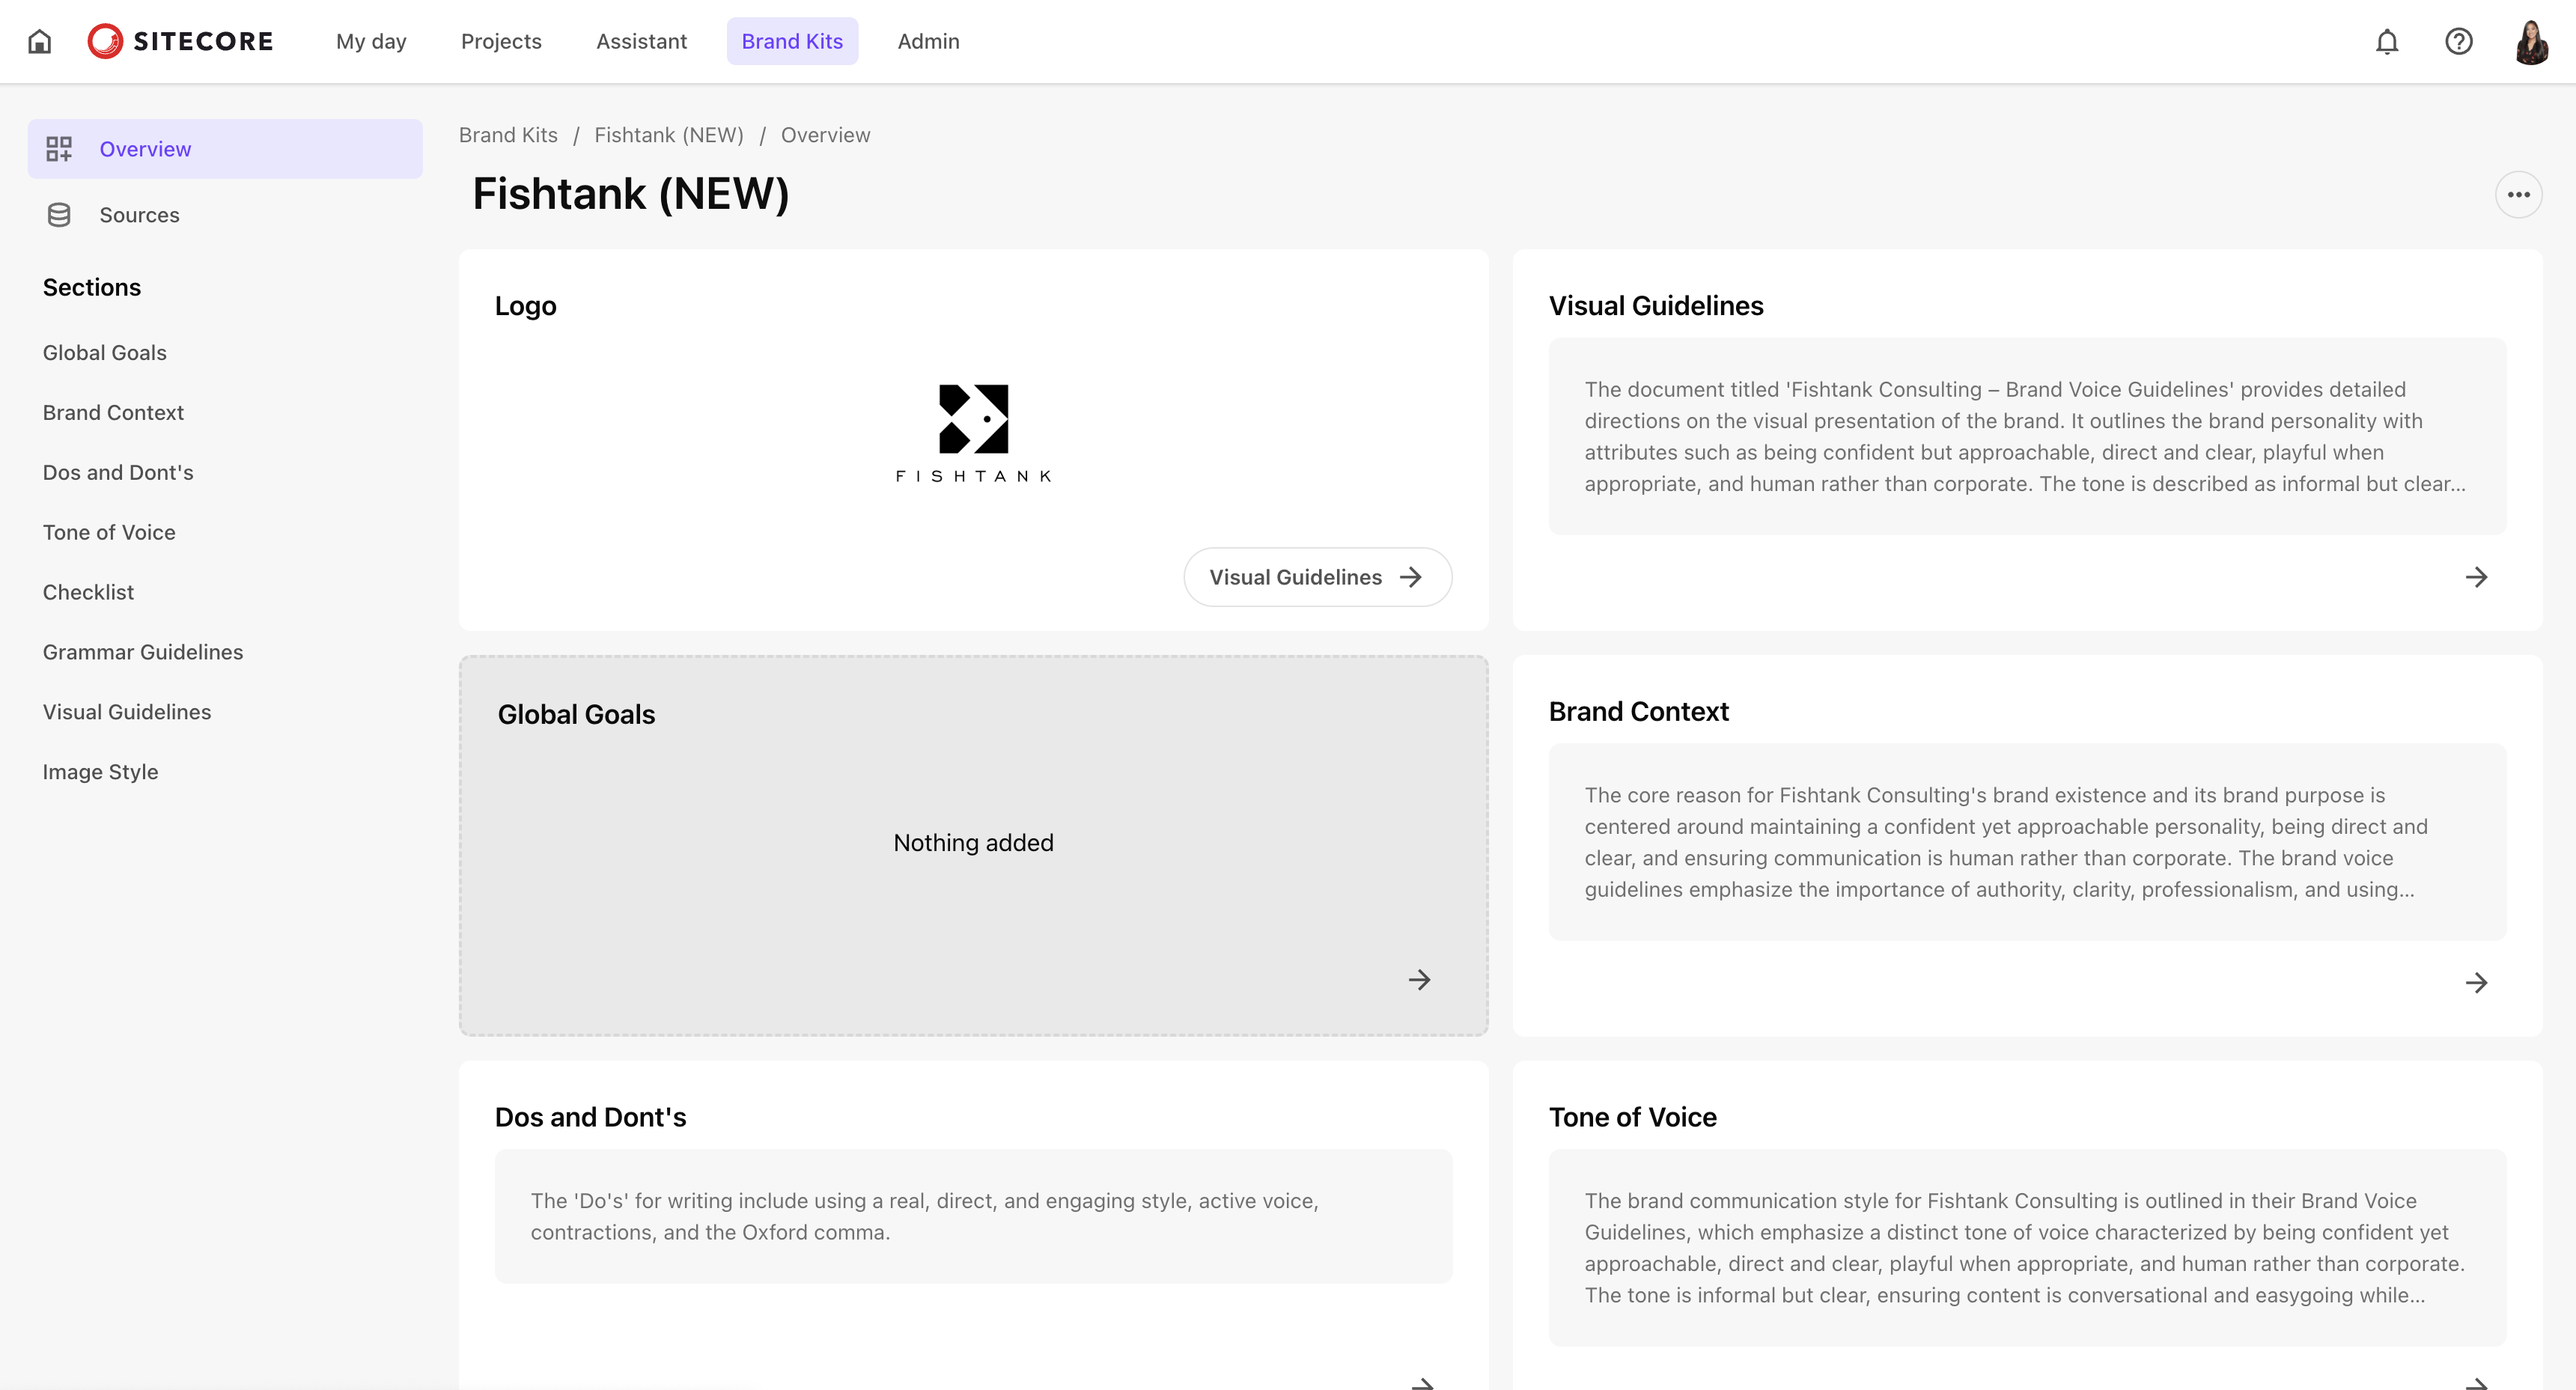Open Sources in the sidebar
Viewport: 2576px width, 1390px height.
225,215
